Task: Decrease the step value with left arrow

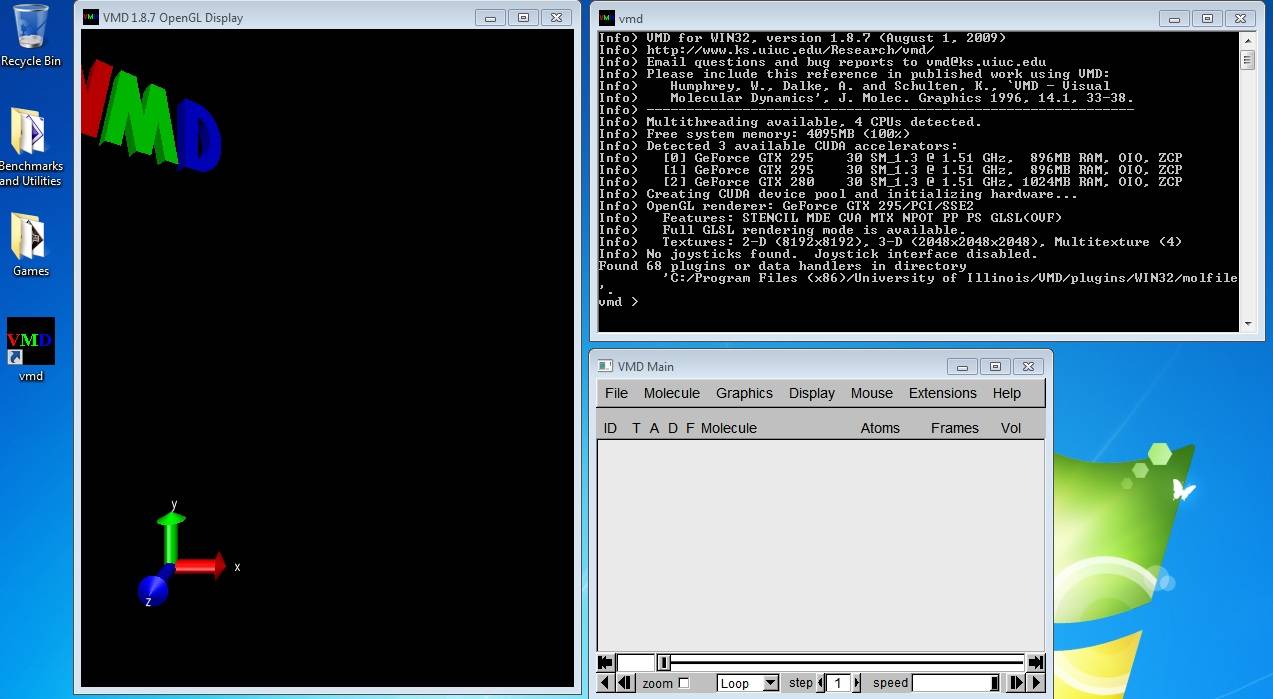Action: pyautogui.click(x=821, y=683)
